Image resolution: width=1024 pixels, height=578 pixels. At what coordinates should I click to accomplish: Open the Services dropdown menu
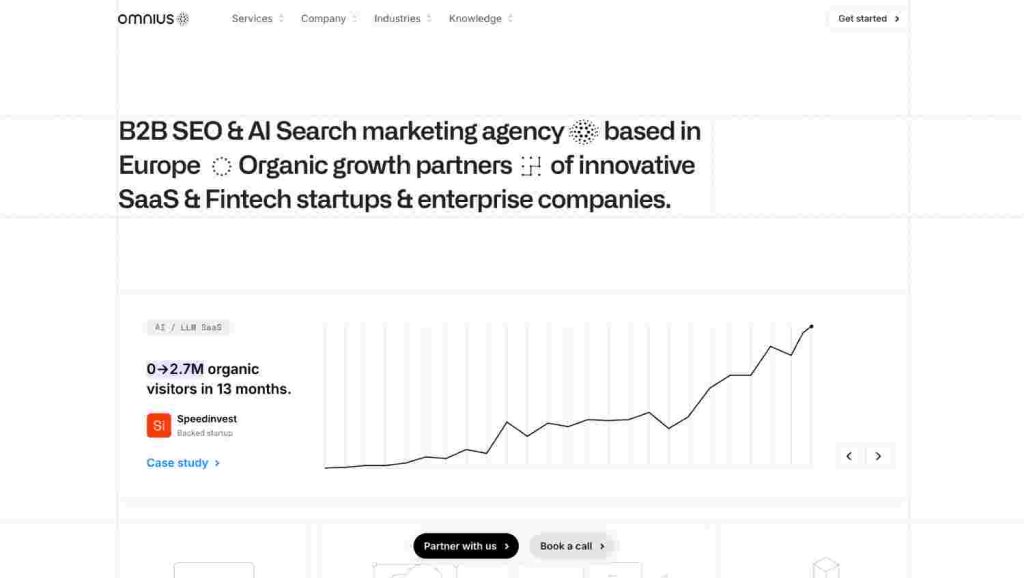click(x=251, y=18)
